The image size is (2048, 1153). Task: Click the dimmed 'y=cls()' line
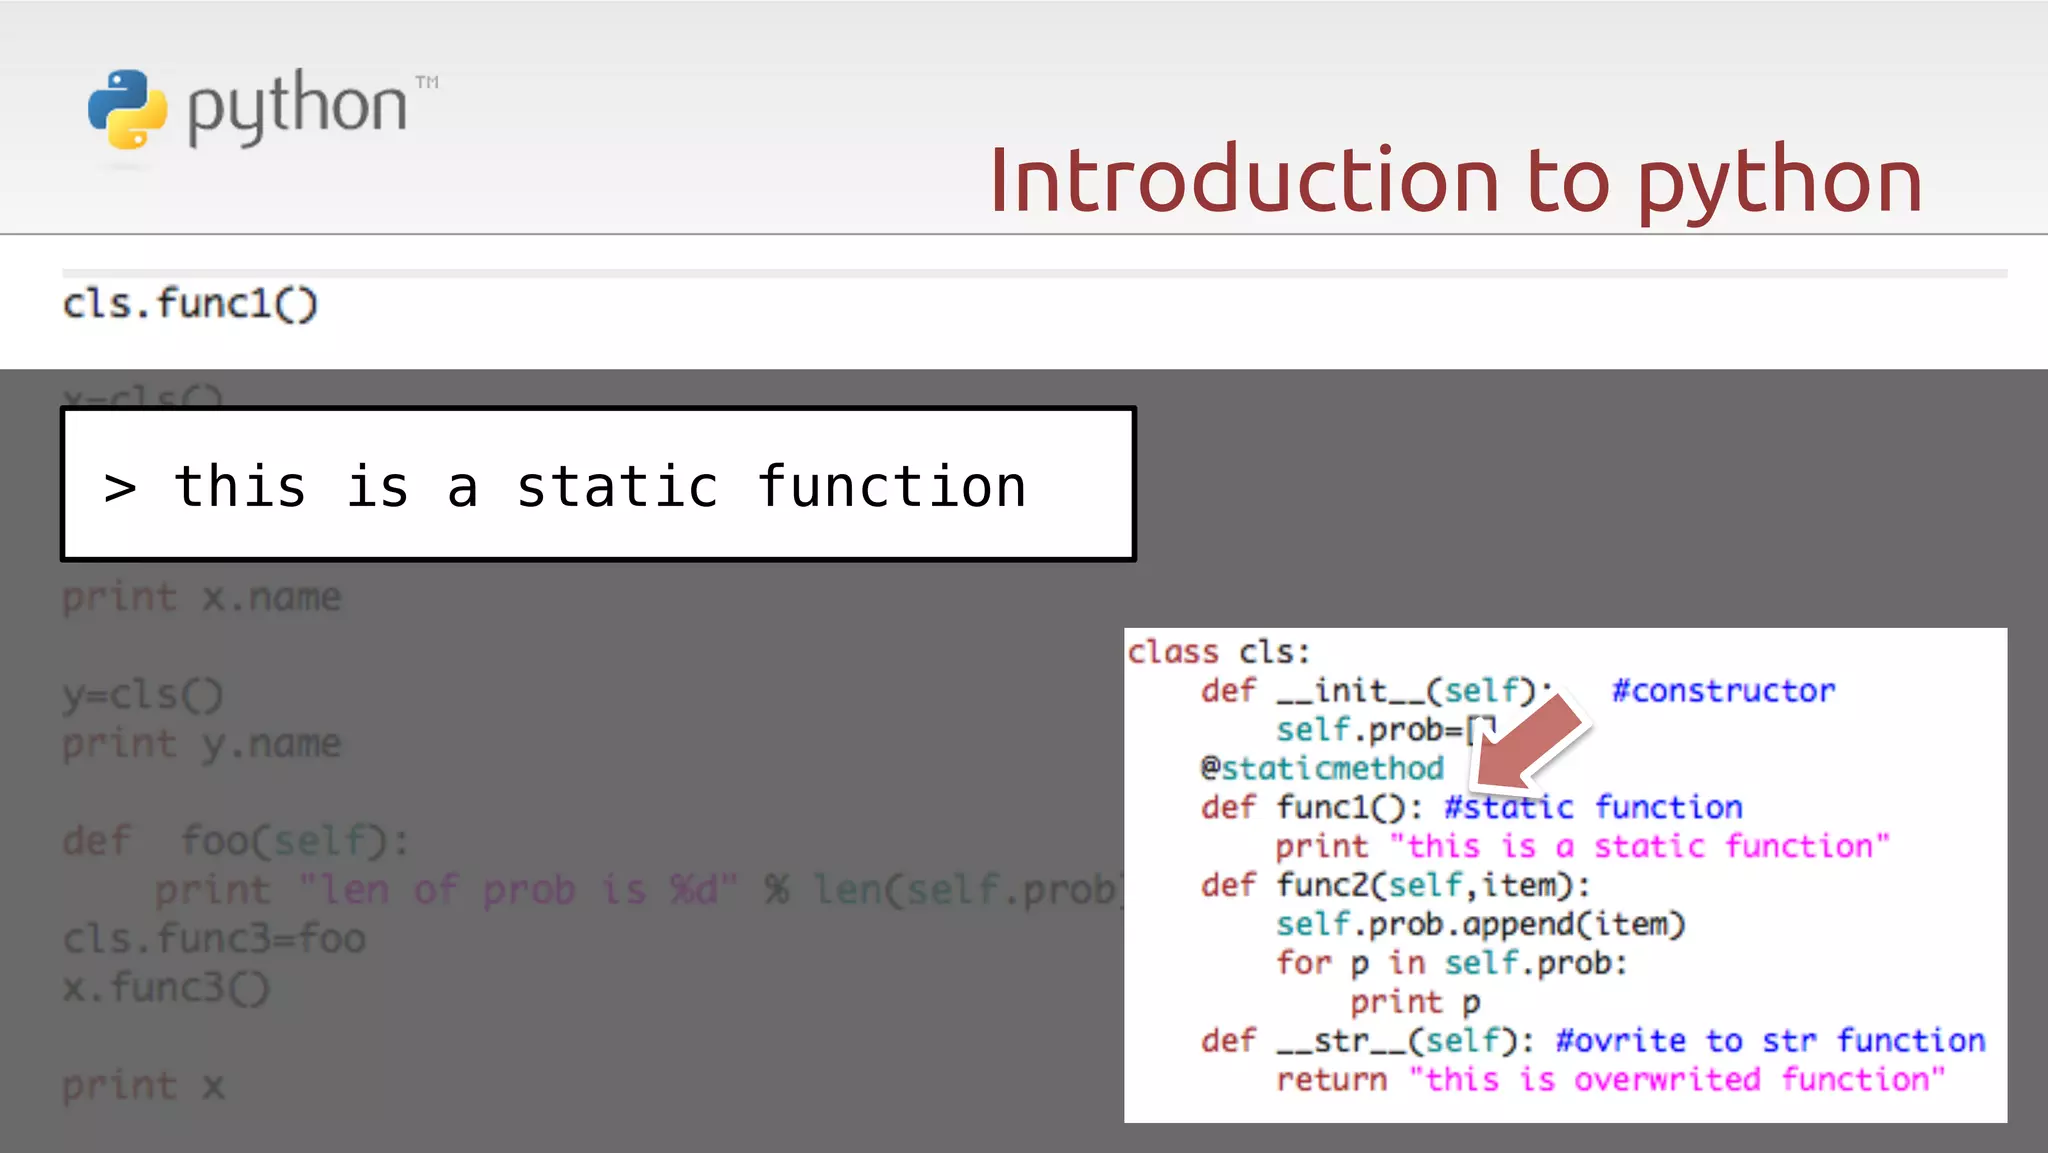(143, 694)
